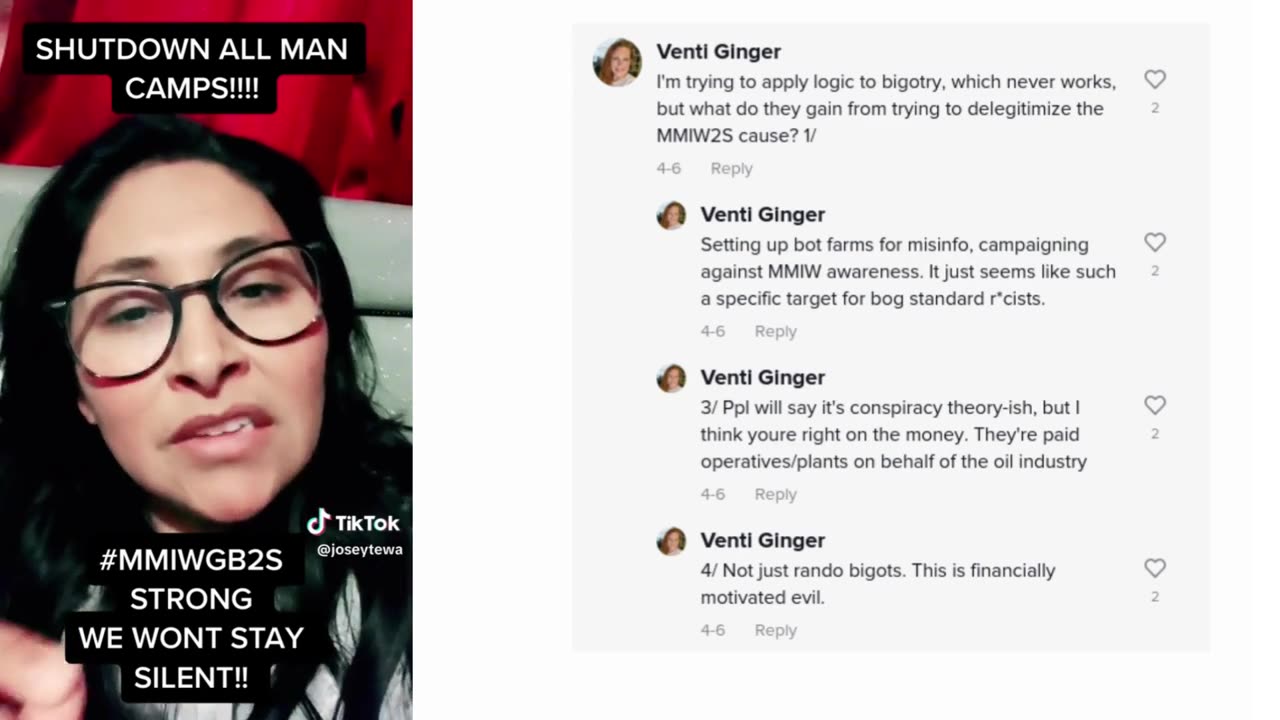Open avatar beside the 3/ reply

671,378
